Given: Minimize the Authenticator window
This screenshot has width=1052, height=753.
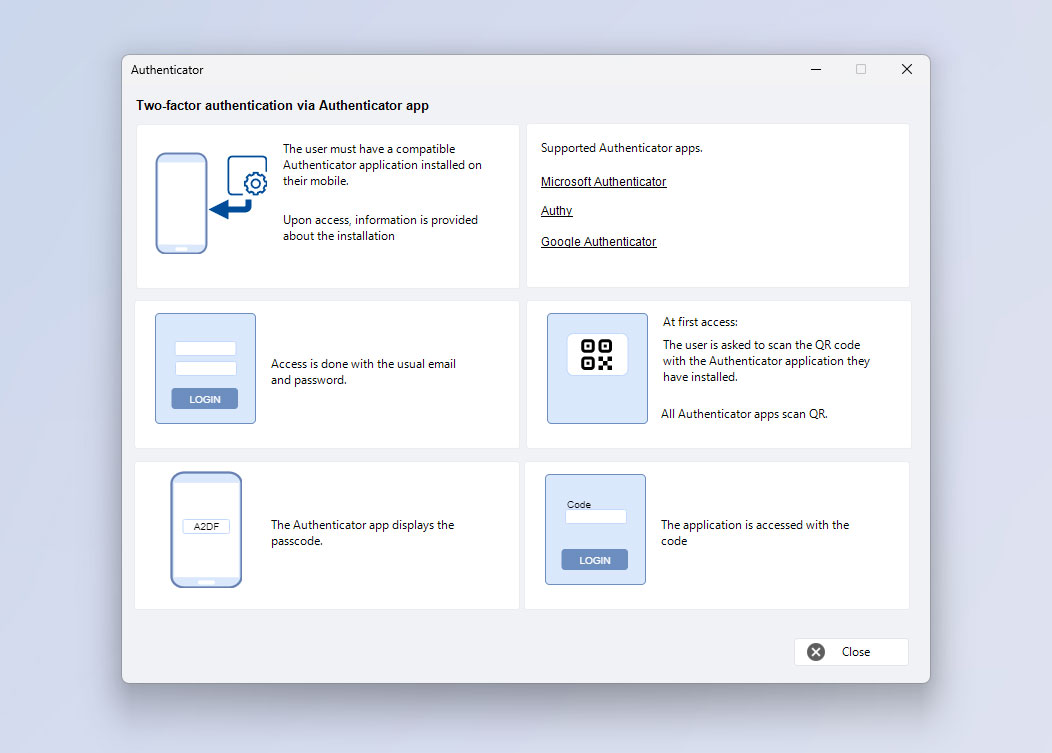Looking at the screenshot, I should pyautogui.click(x=816, y=69).
